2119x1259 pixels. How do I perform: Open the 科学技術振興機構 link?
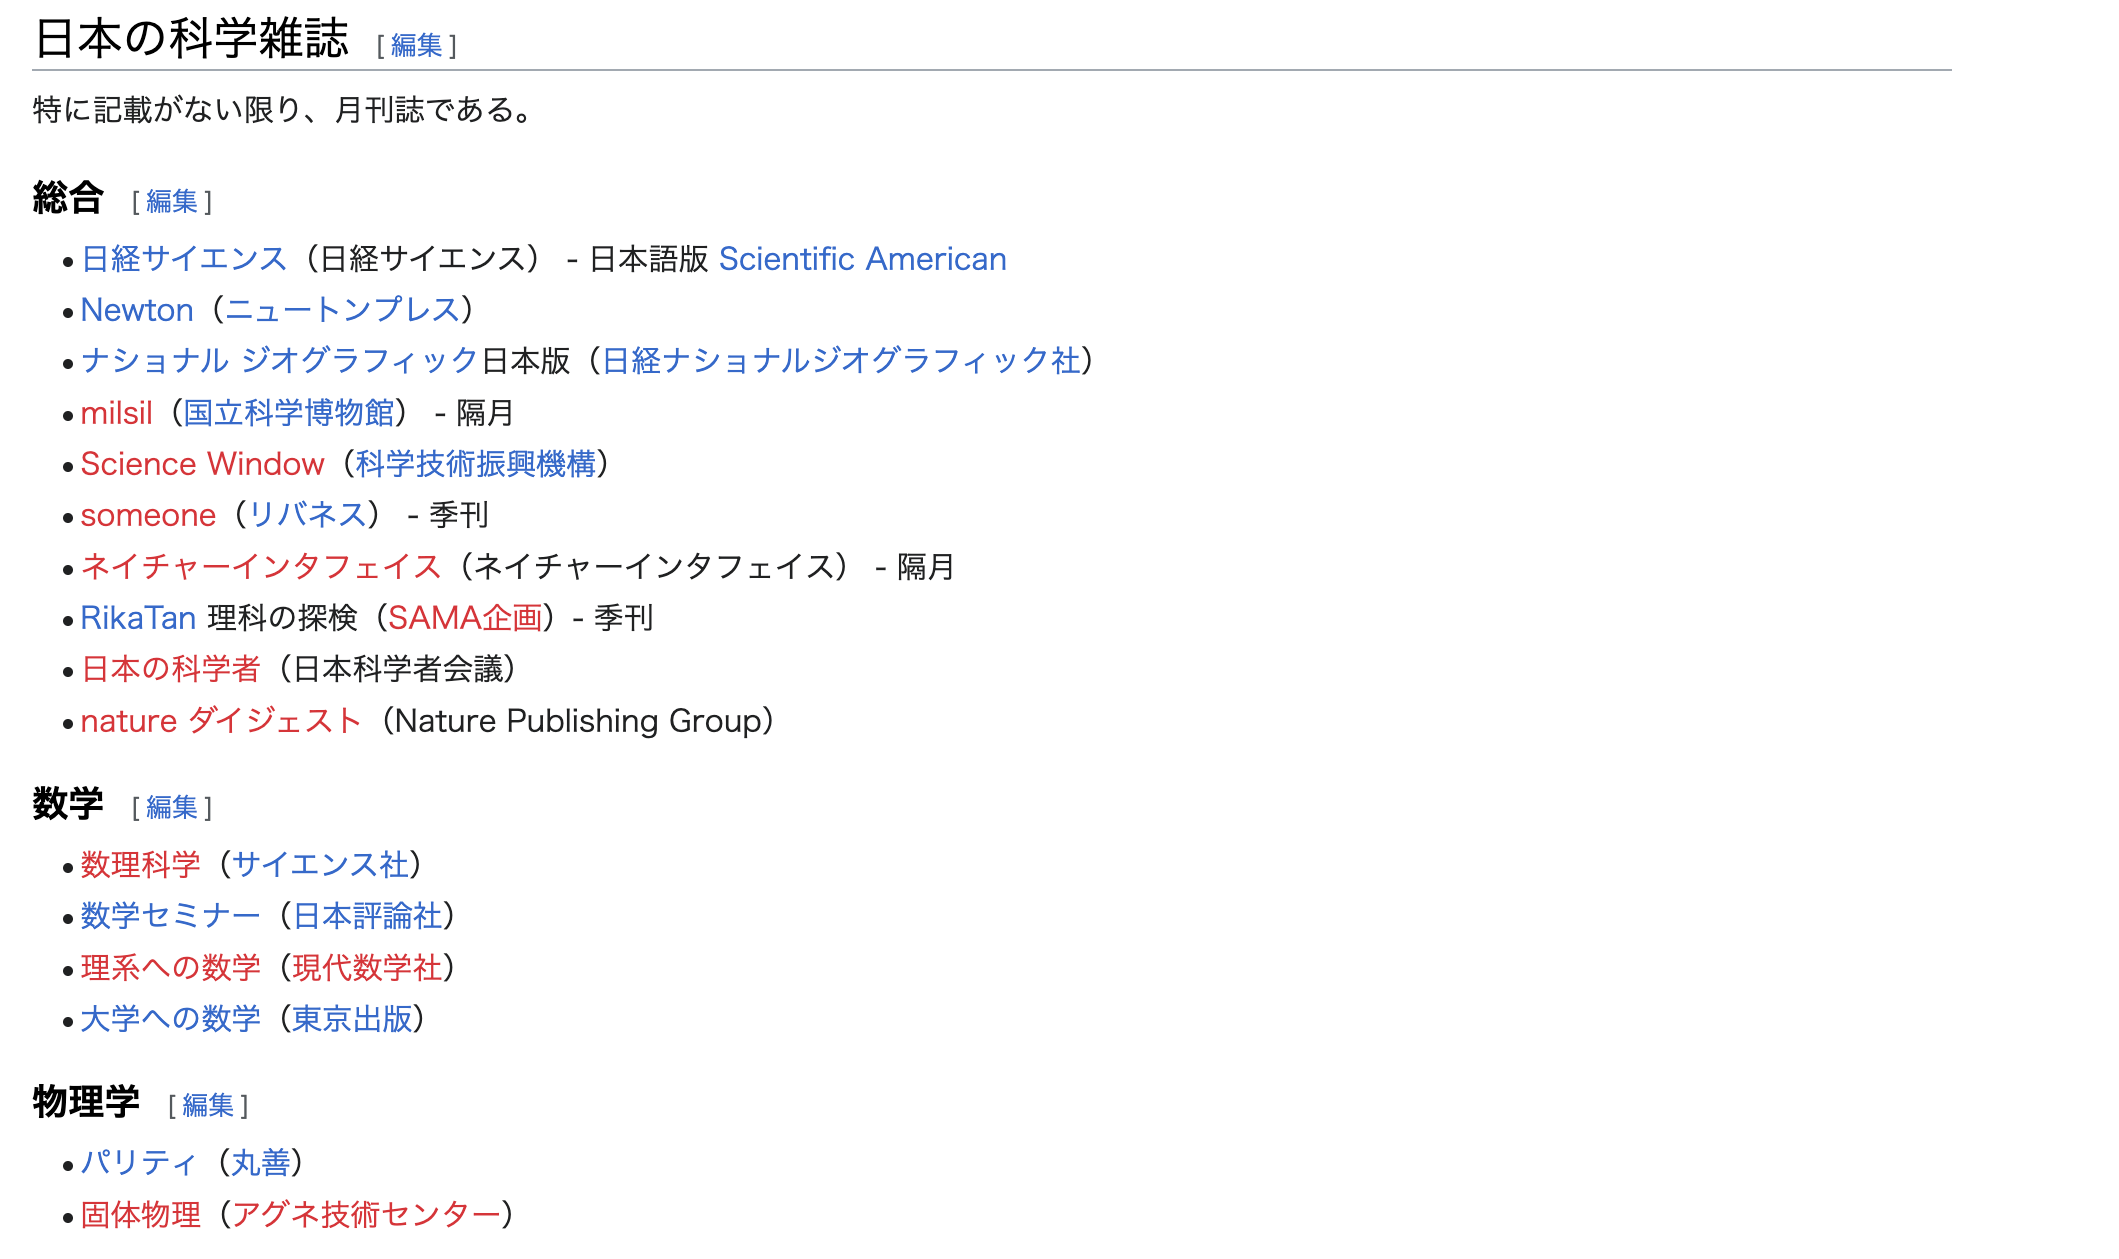pyautogui.click(x=476, y=464)
